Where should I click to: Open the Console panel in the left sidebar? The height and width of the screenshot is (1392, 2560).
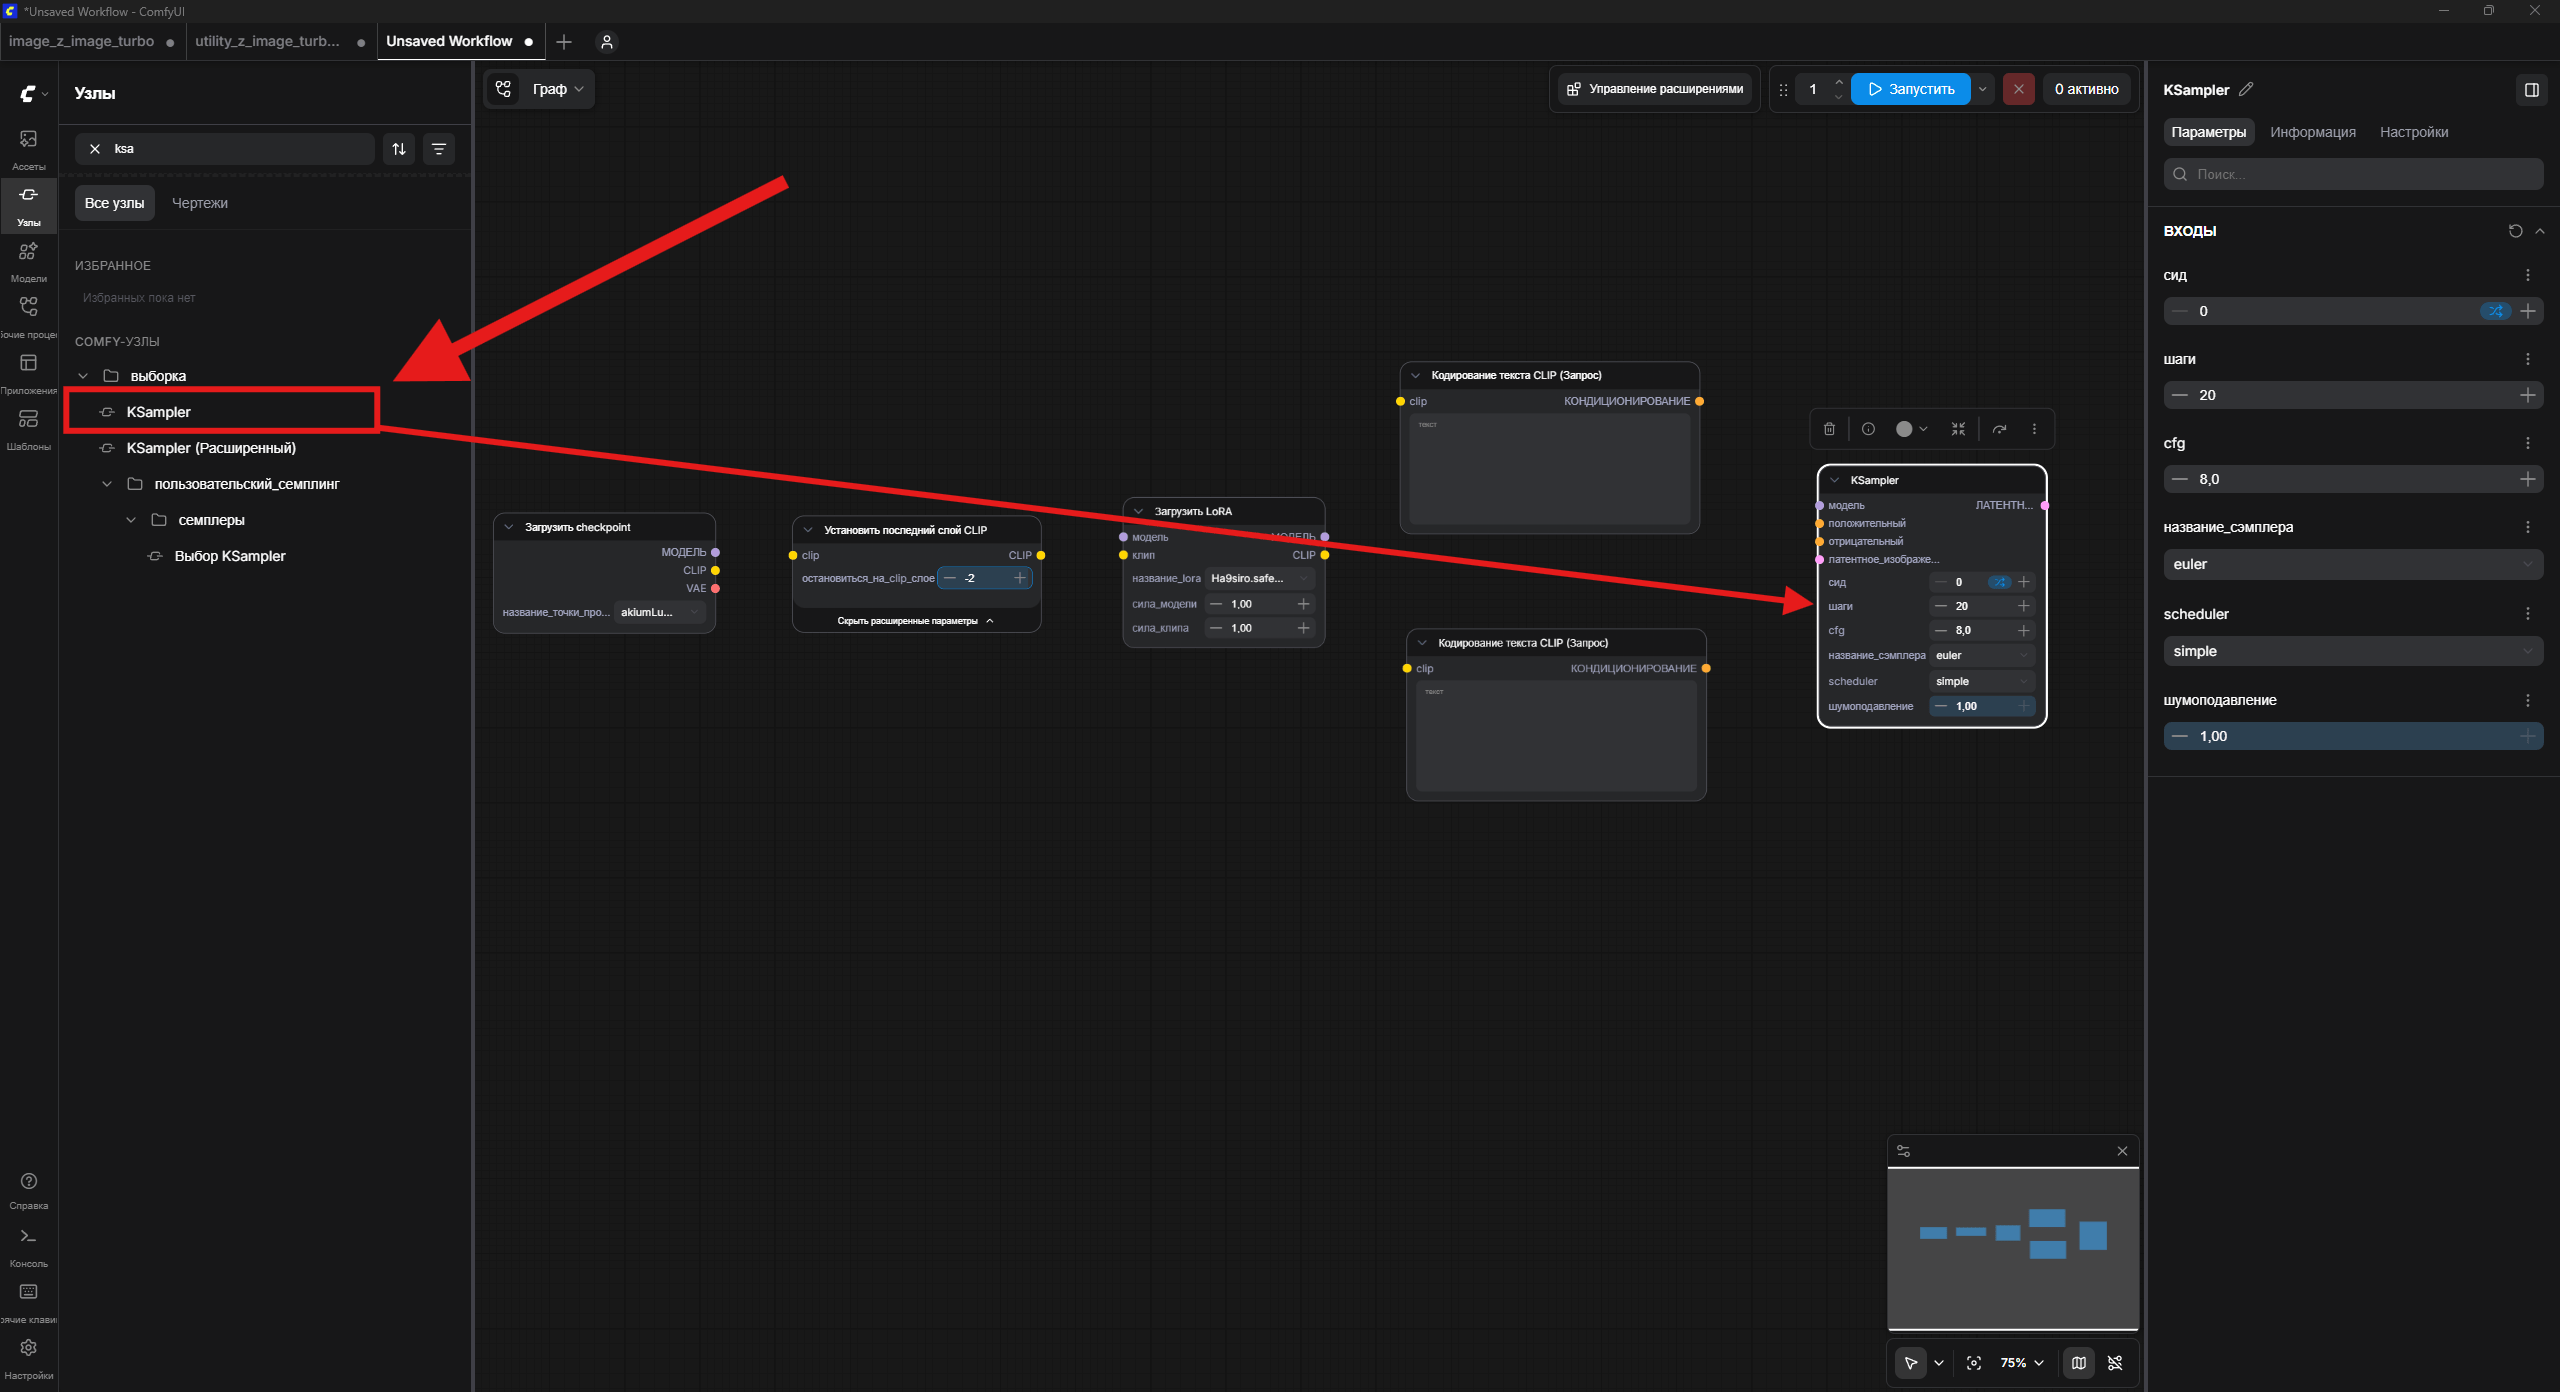click(29, 1246)
